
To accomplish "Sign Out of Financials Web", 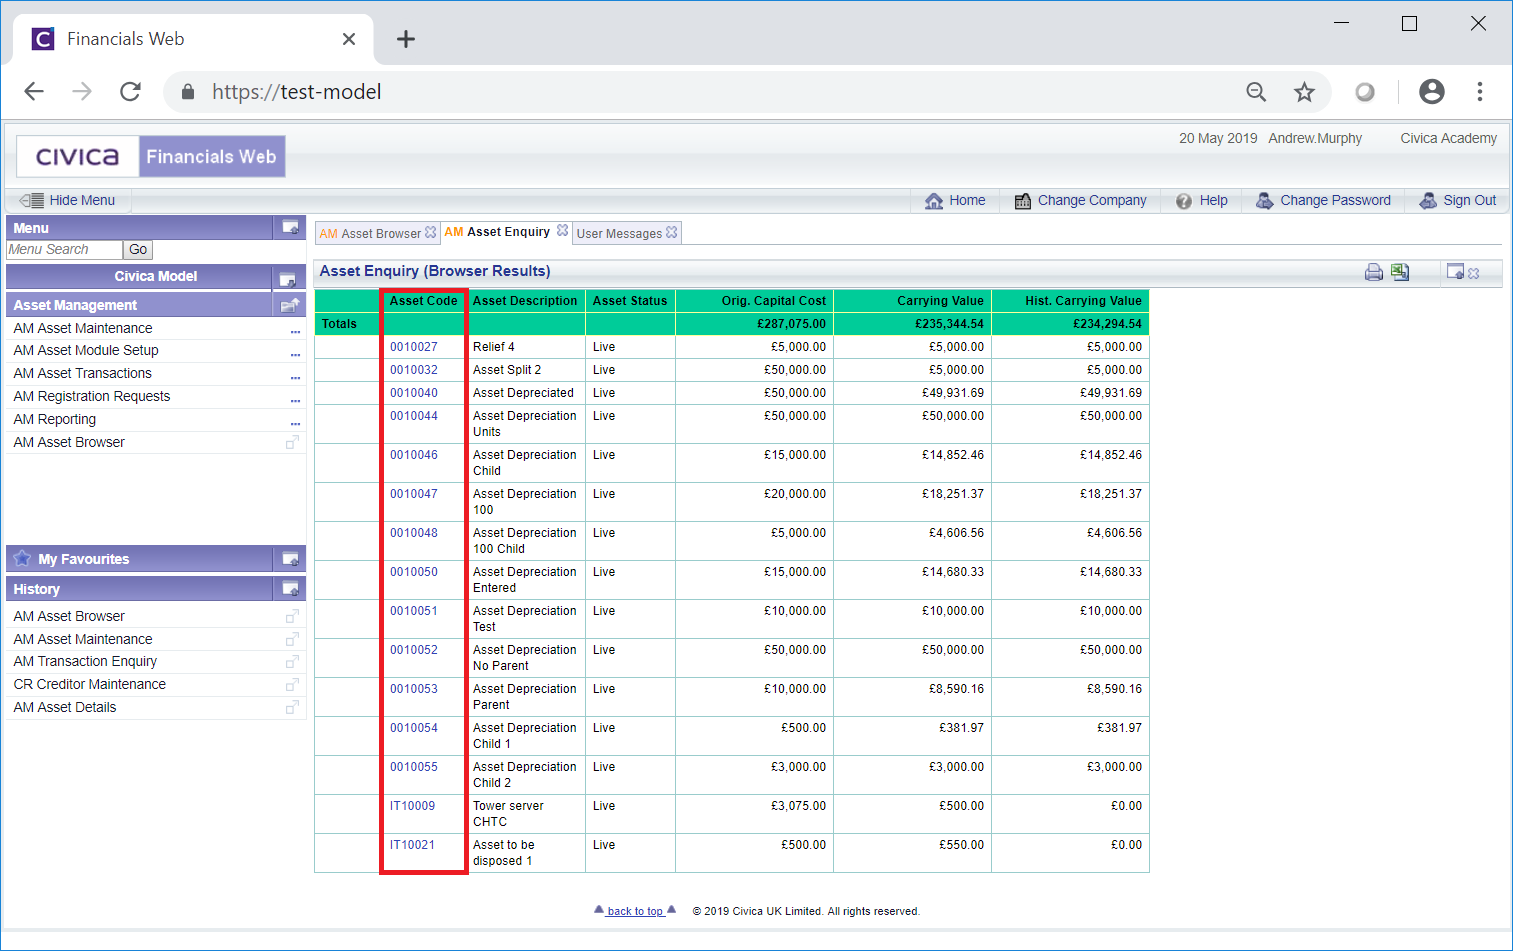I will coord(1458,200).
